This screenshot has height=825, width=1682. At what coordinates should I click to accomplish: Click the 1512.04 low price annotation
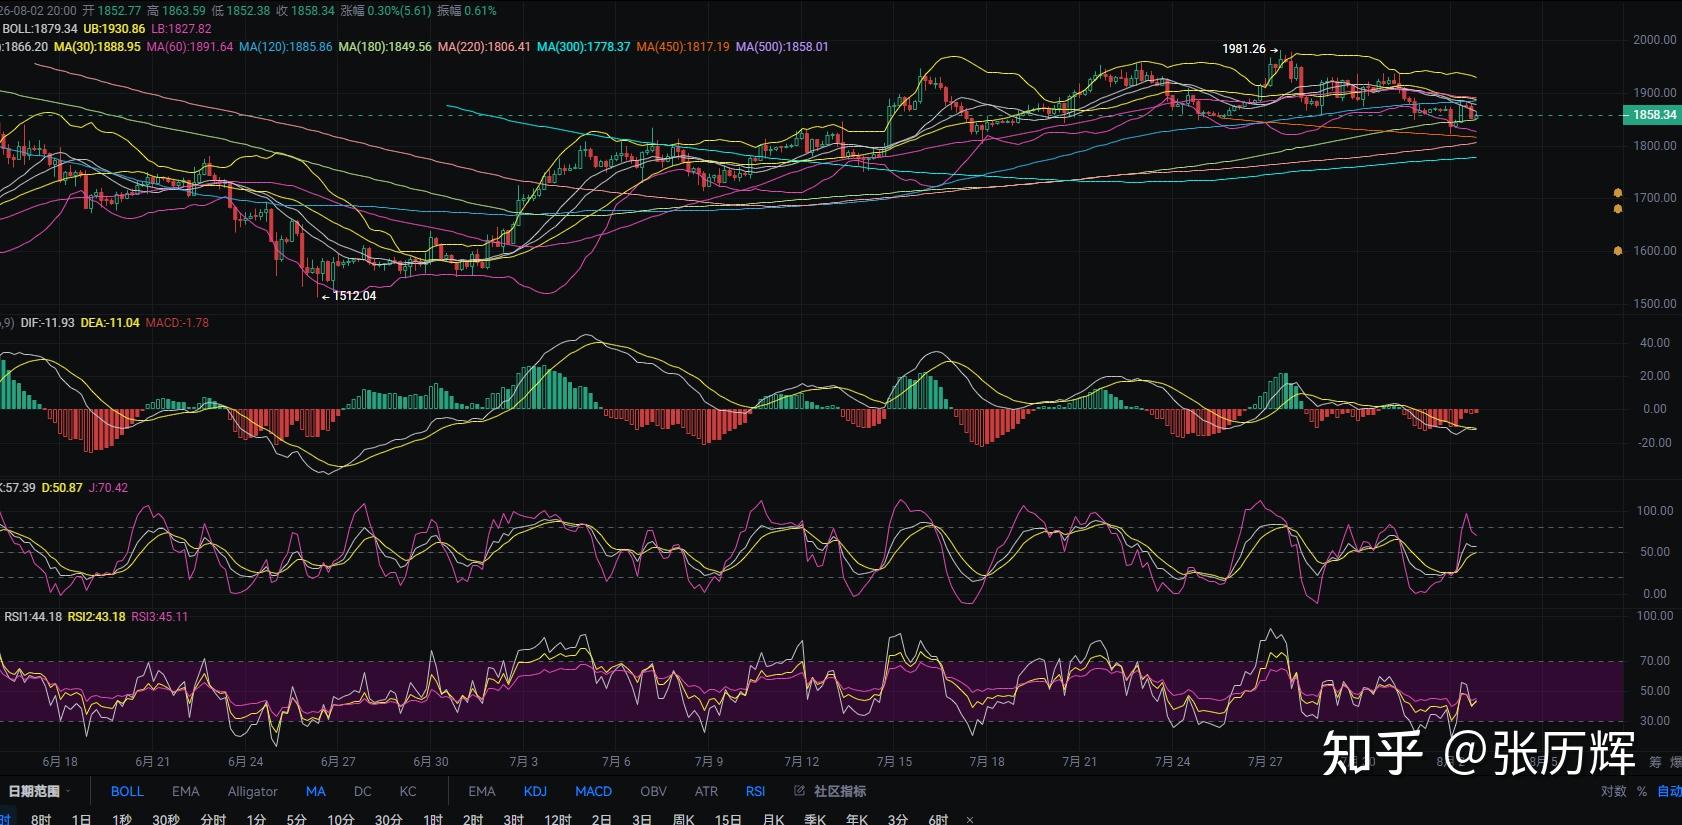[354, 296]
